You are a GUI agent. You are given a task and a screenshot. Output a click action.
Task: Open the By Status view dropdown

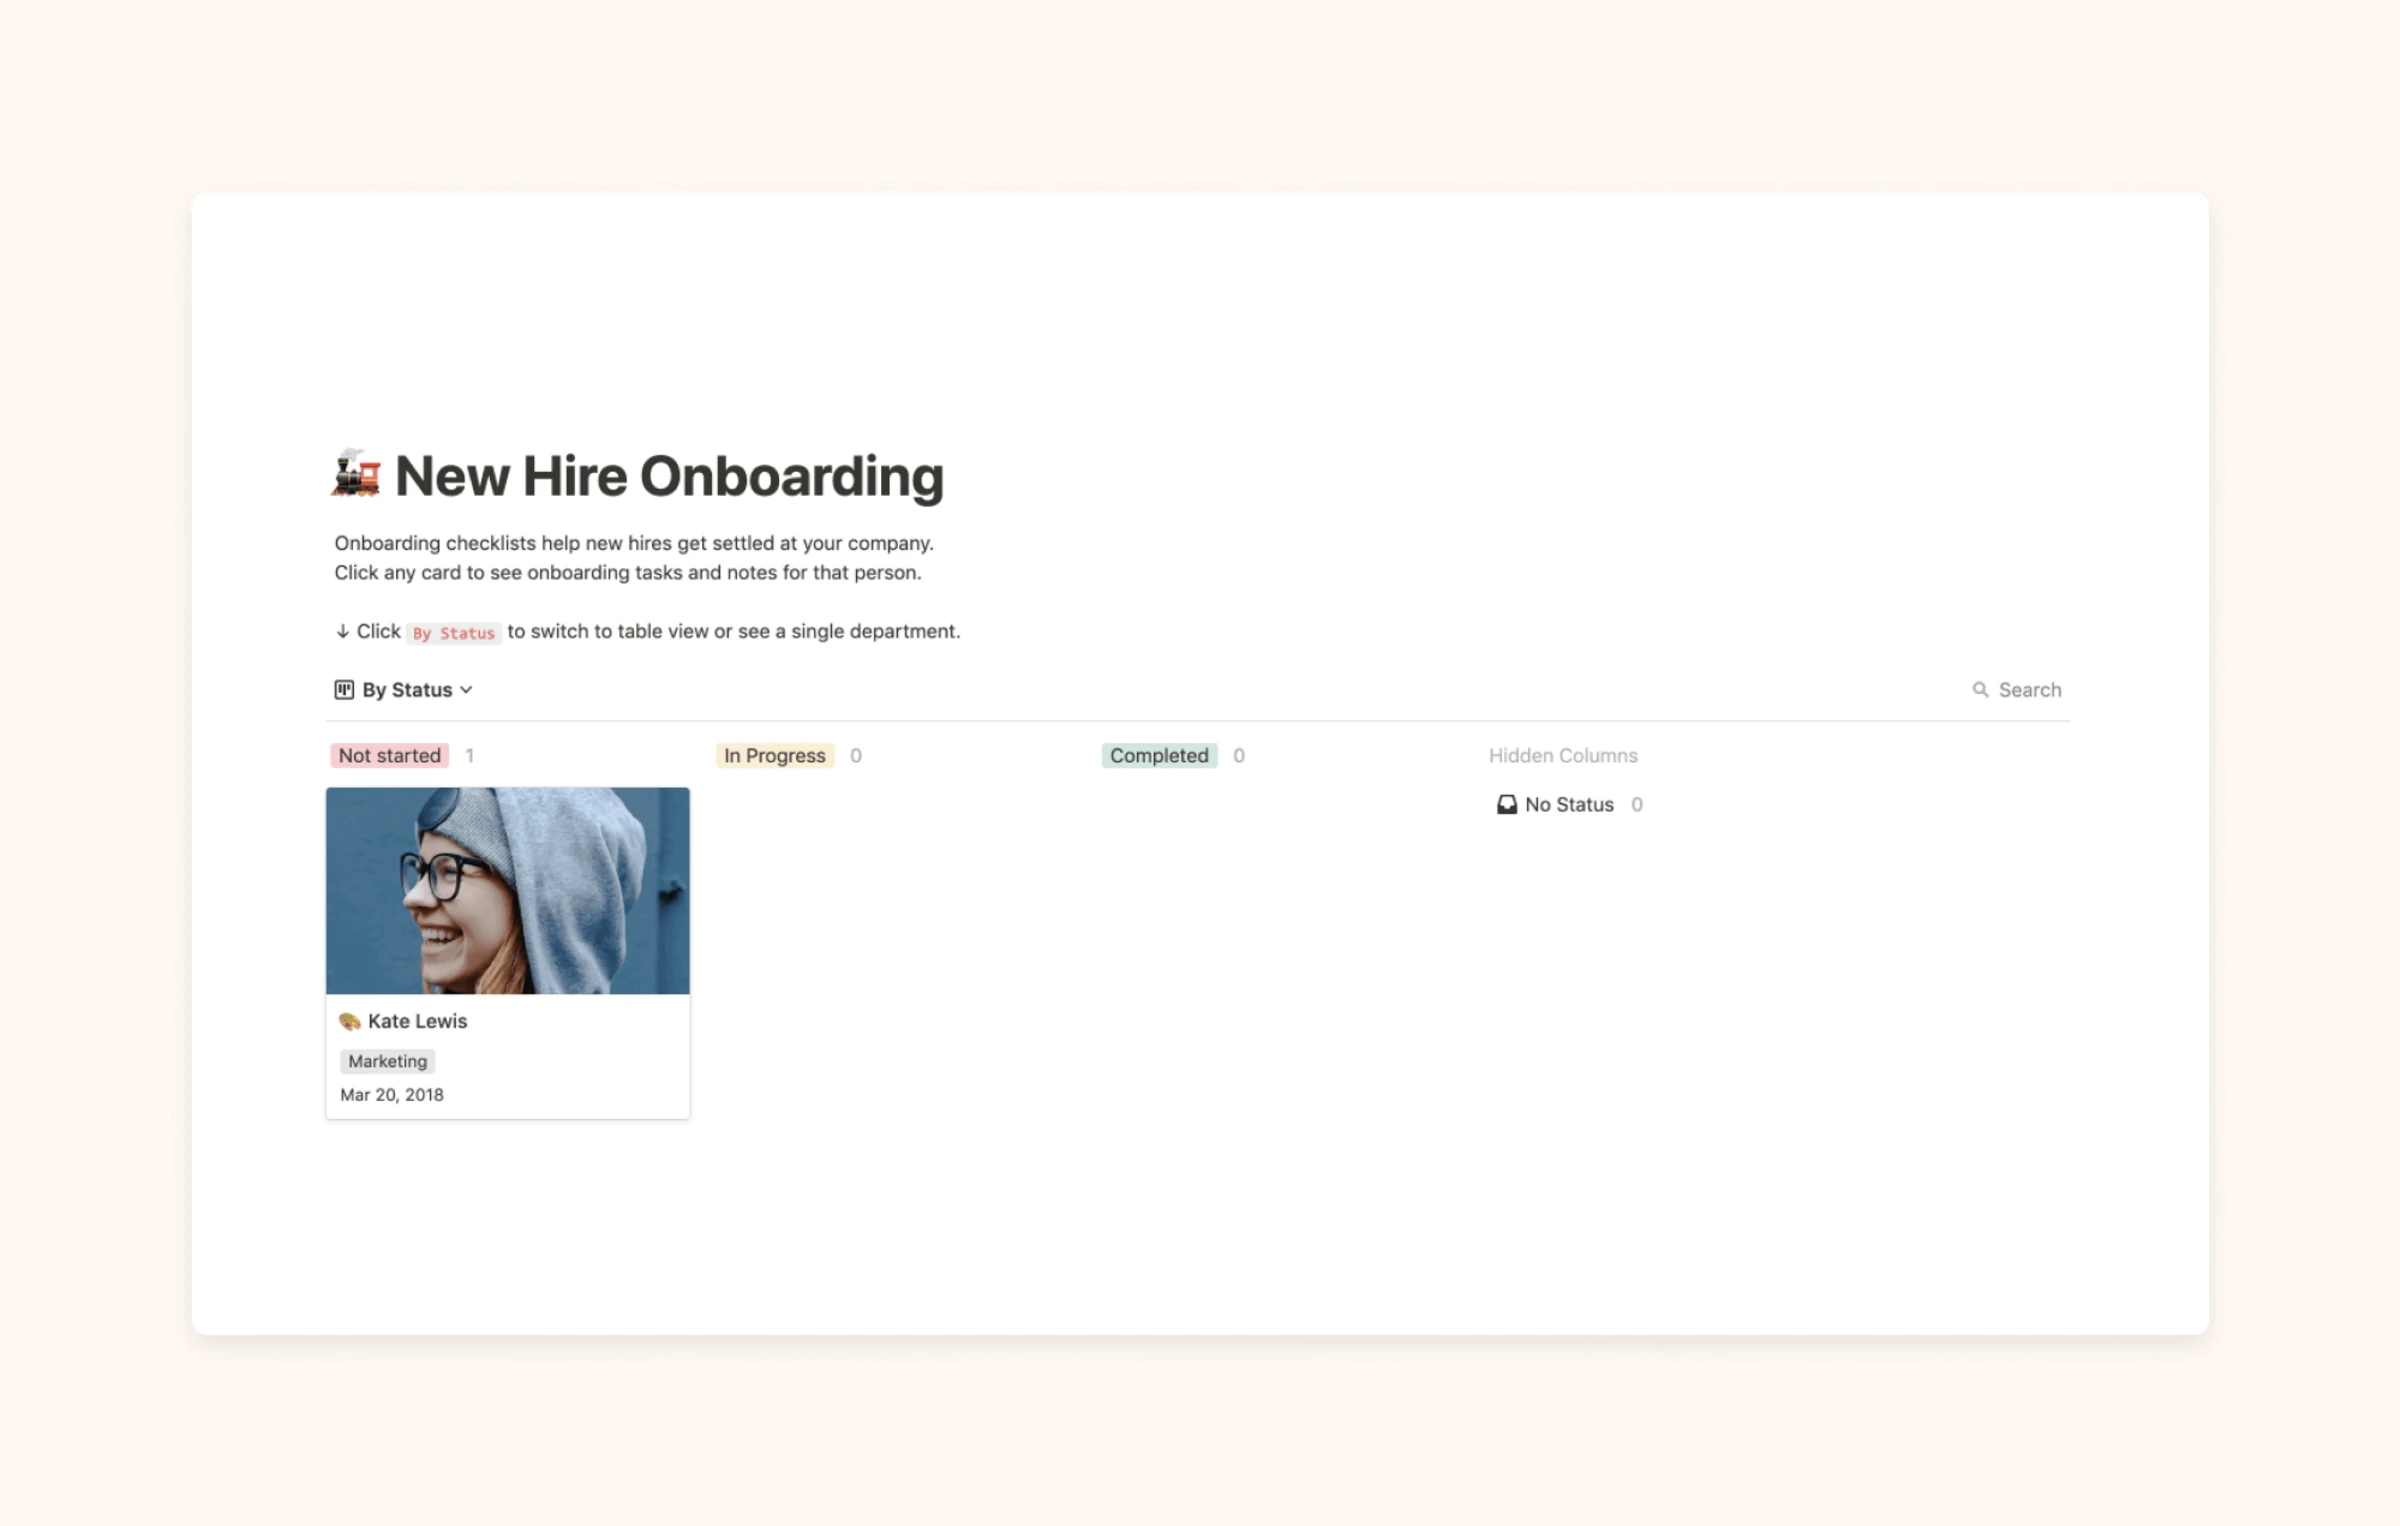405,689
